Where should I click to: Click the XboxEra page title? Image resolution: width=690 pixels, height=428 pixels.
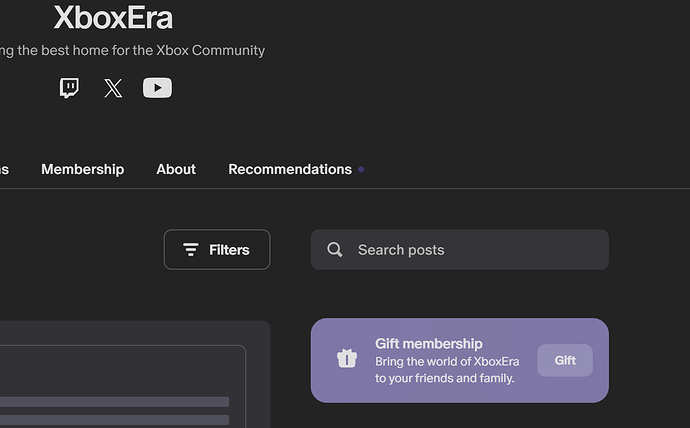click(113, 18)
